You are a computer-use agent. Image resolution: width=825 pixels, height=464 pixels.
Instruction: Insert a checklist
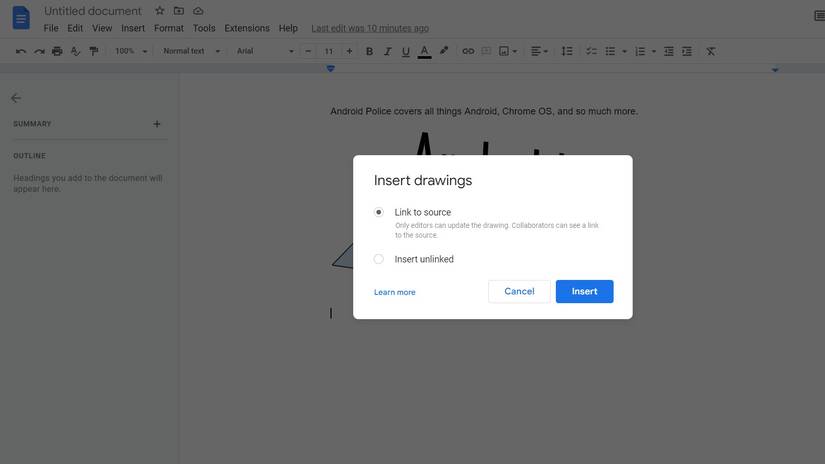(591, 51)
